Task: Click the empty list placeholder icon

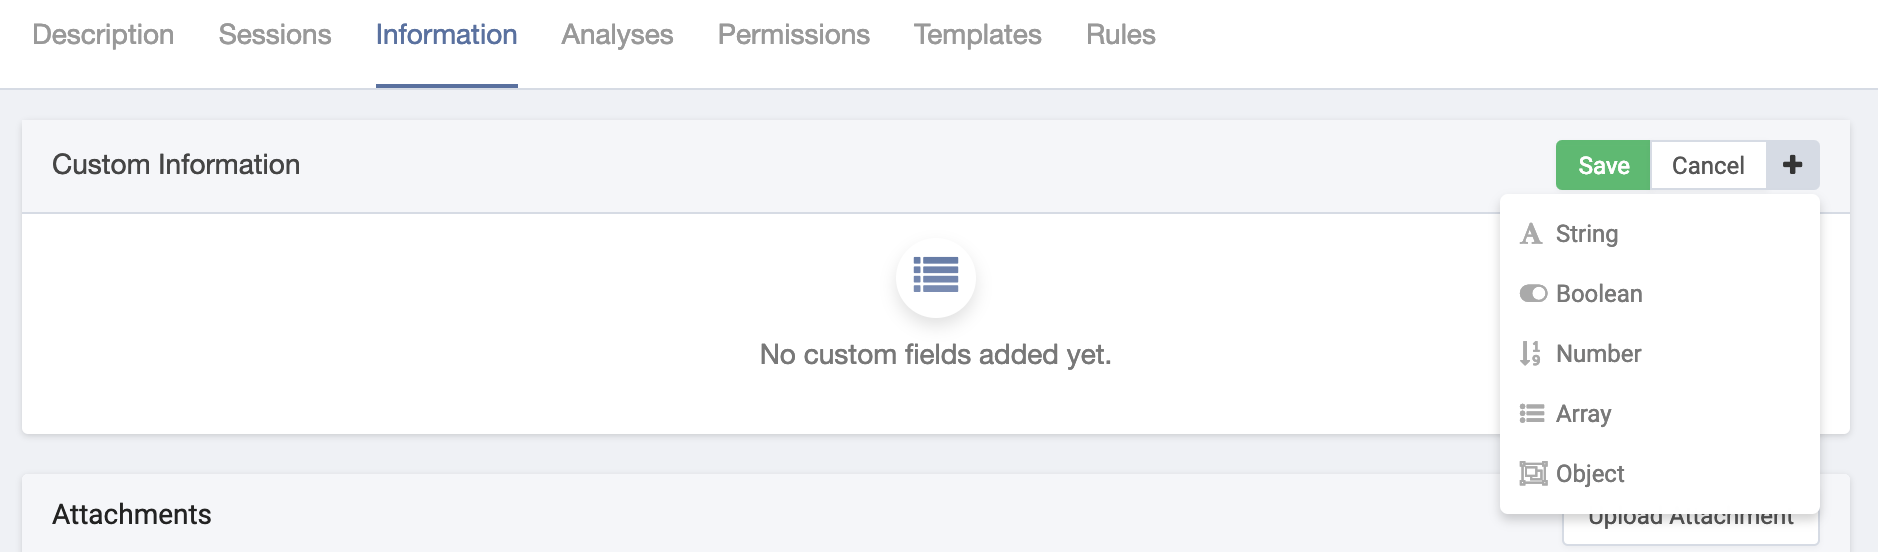Action: click(x=936, y=275)
